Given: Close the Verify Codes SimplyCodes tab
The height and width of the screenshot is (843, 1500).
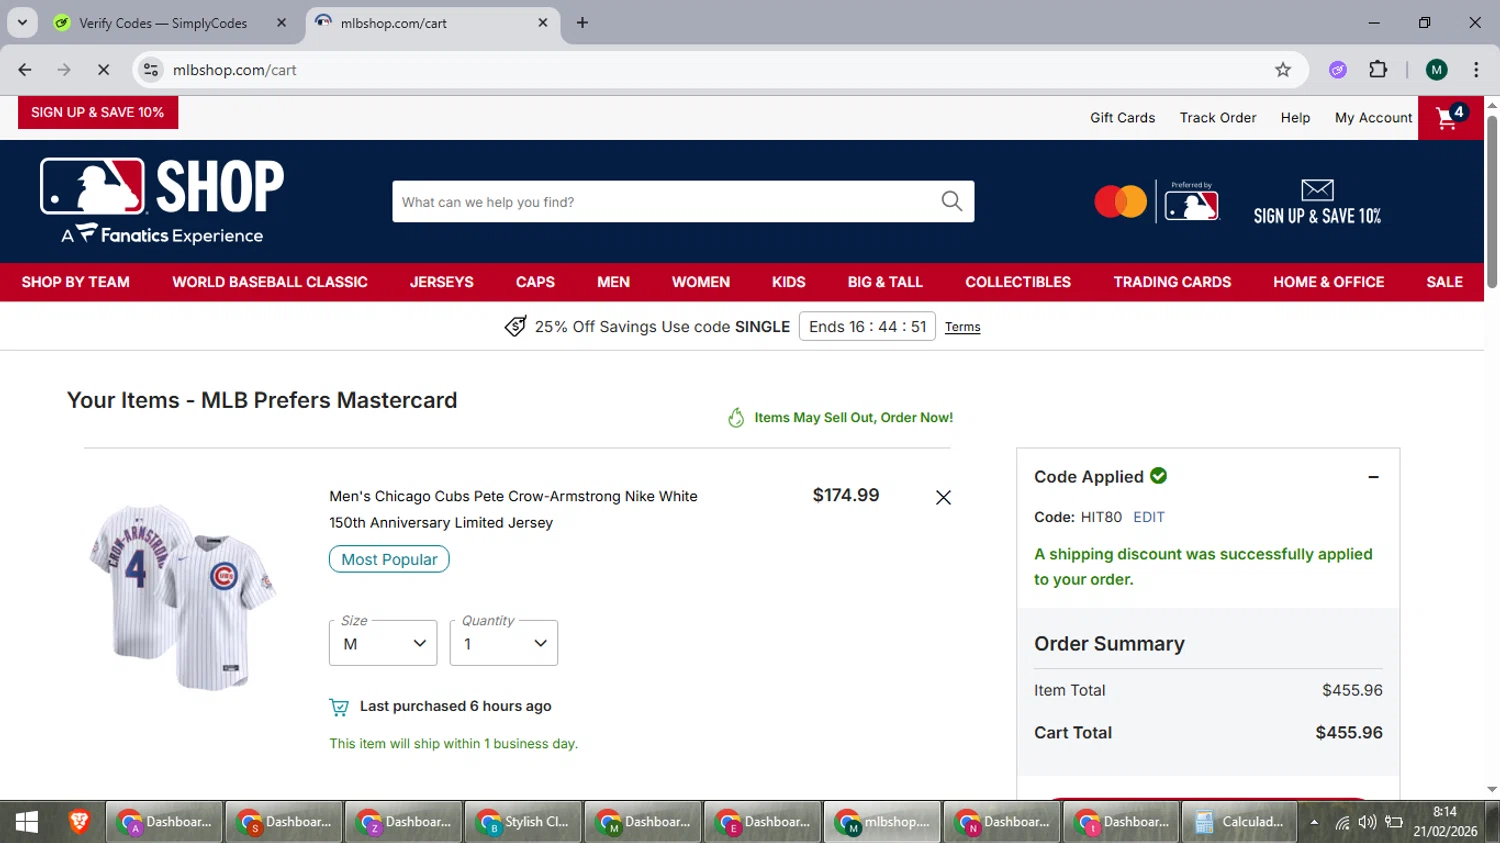Looking at the screenshot, I should [281, 22].
